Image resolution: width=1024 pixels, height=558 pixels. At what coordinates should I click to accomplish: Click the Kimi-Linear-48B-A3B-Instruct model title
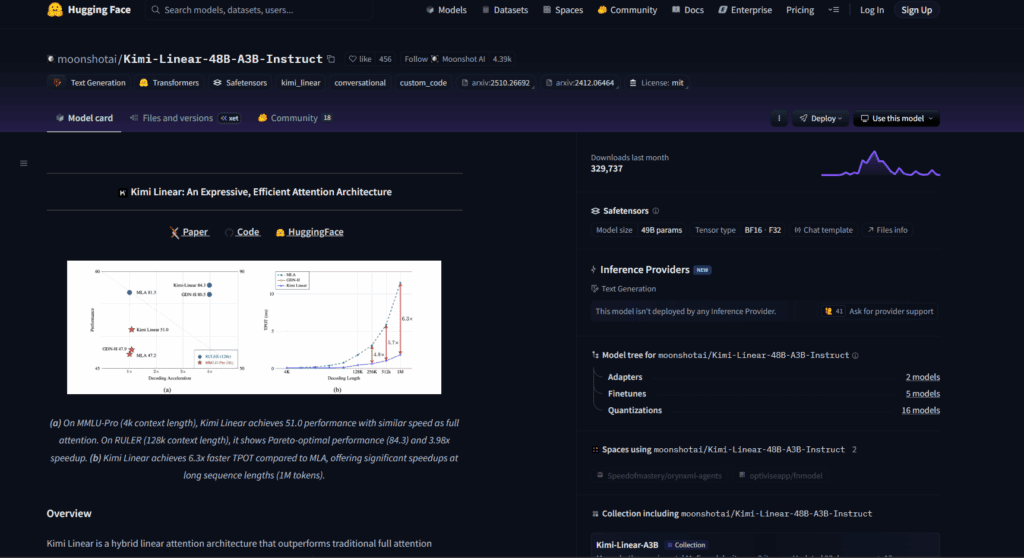[x=223, y=59]
